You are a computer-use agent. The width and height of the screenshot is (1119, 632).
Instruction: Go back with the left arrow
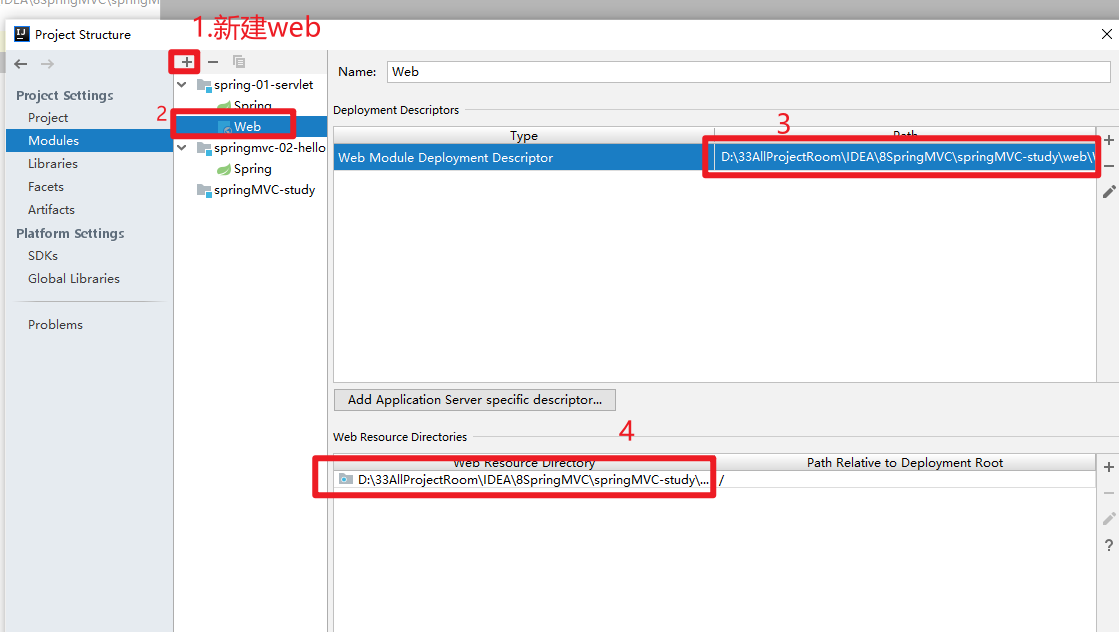(x=21, y=64)
